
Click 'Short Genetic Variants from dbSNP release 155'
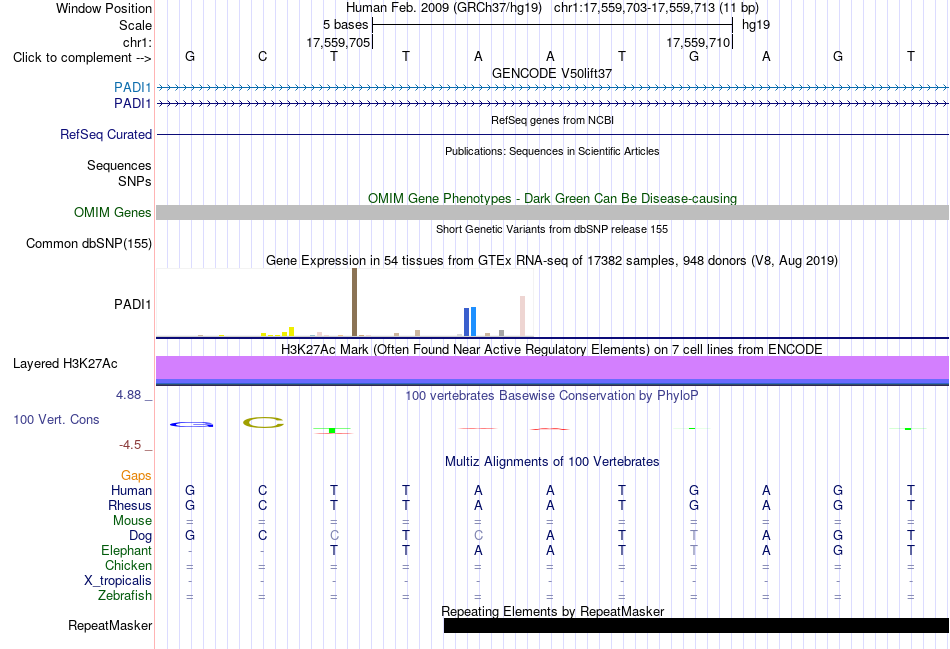(552, 229)
